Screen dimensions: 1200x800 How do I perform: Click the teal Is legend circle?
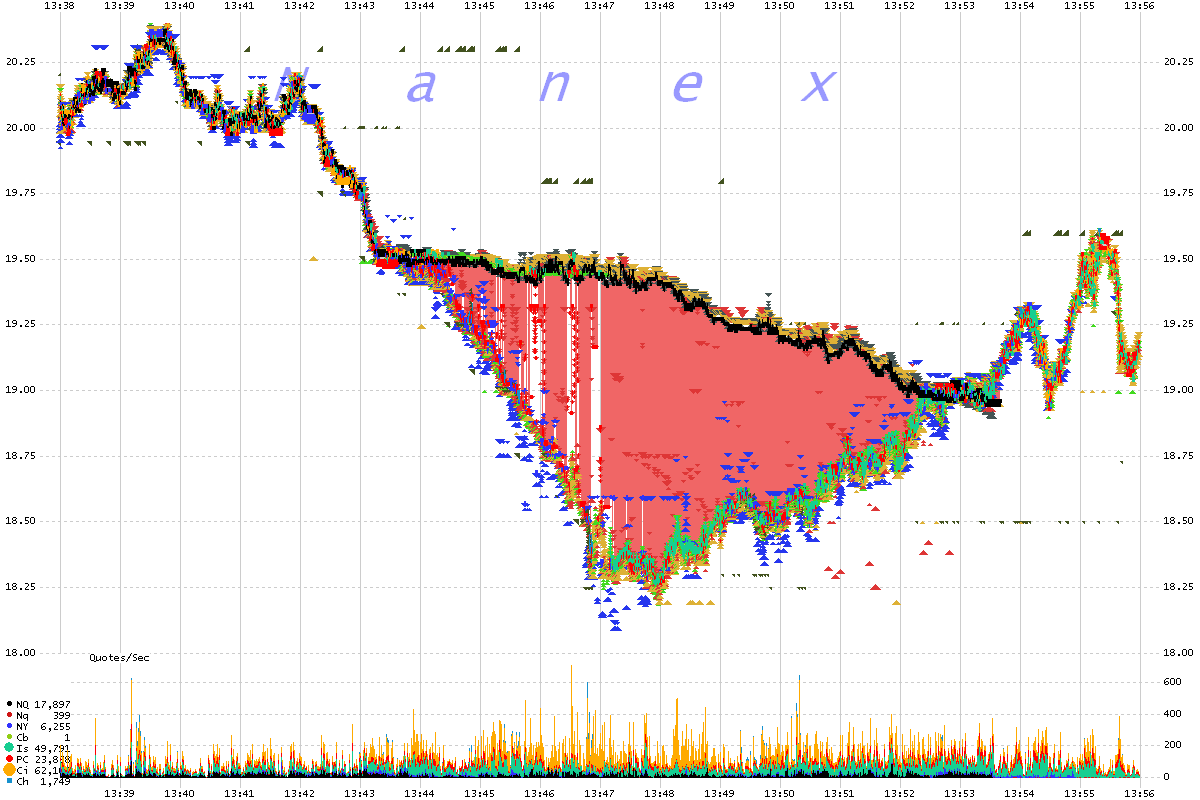coord(9,748)
